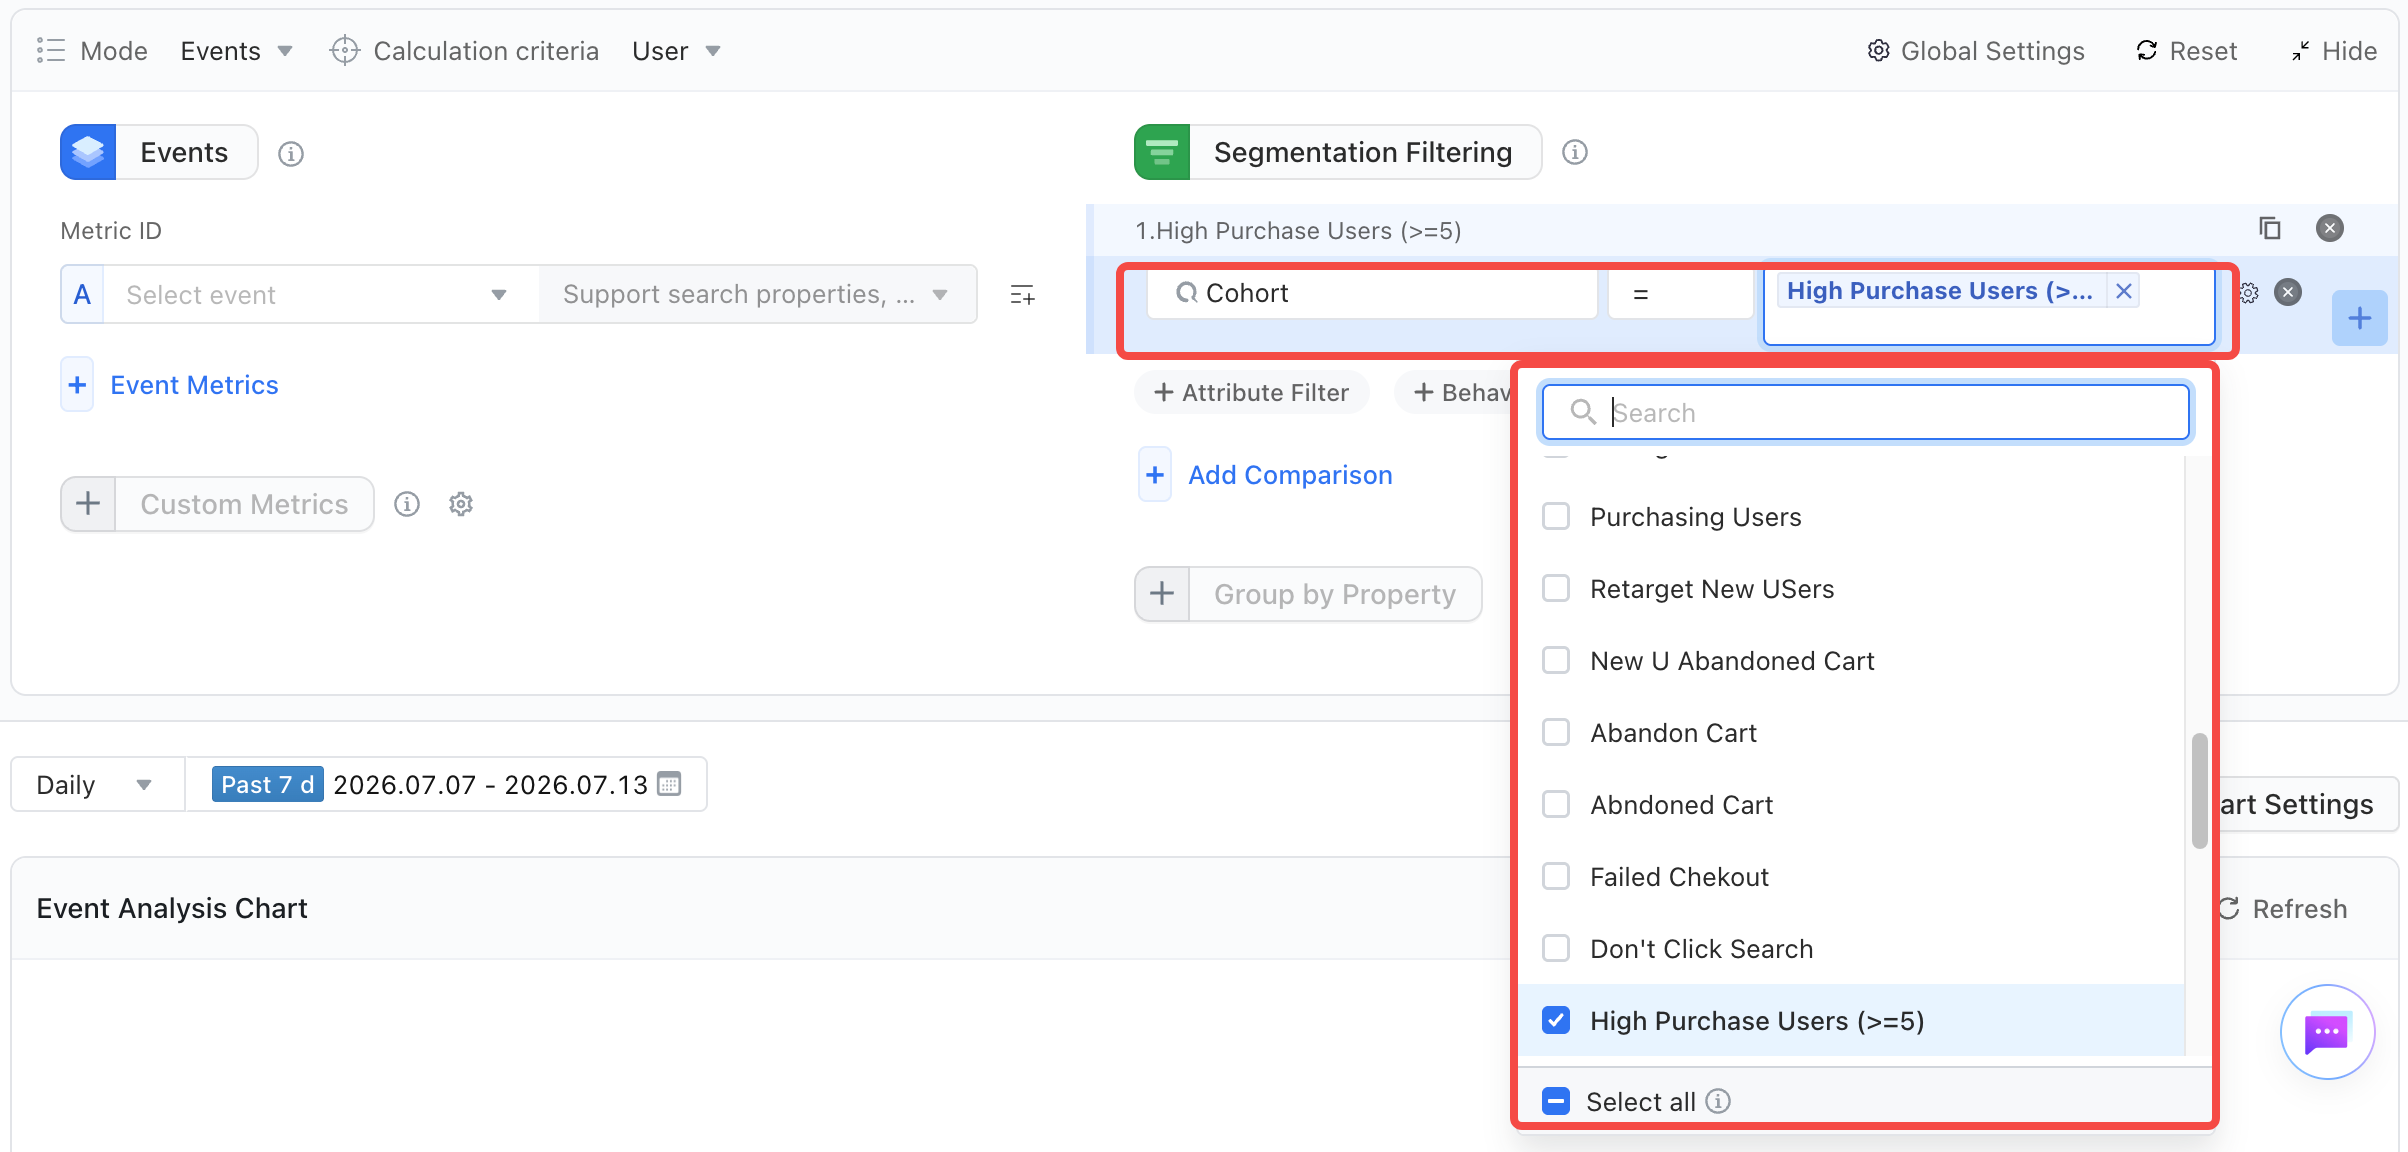Open the Events mode dropdown
Viewport: 2408px width, 1152px height.
pos(237,51)
